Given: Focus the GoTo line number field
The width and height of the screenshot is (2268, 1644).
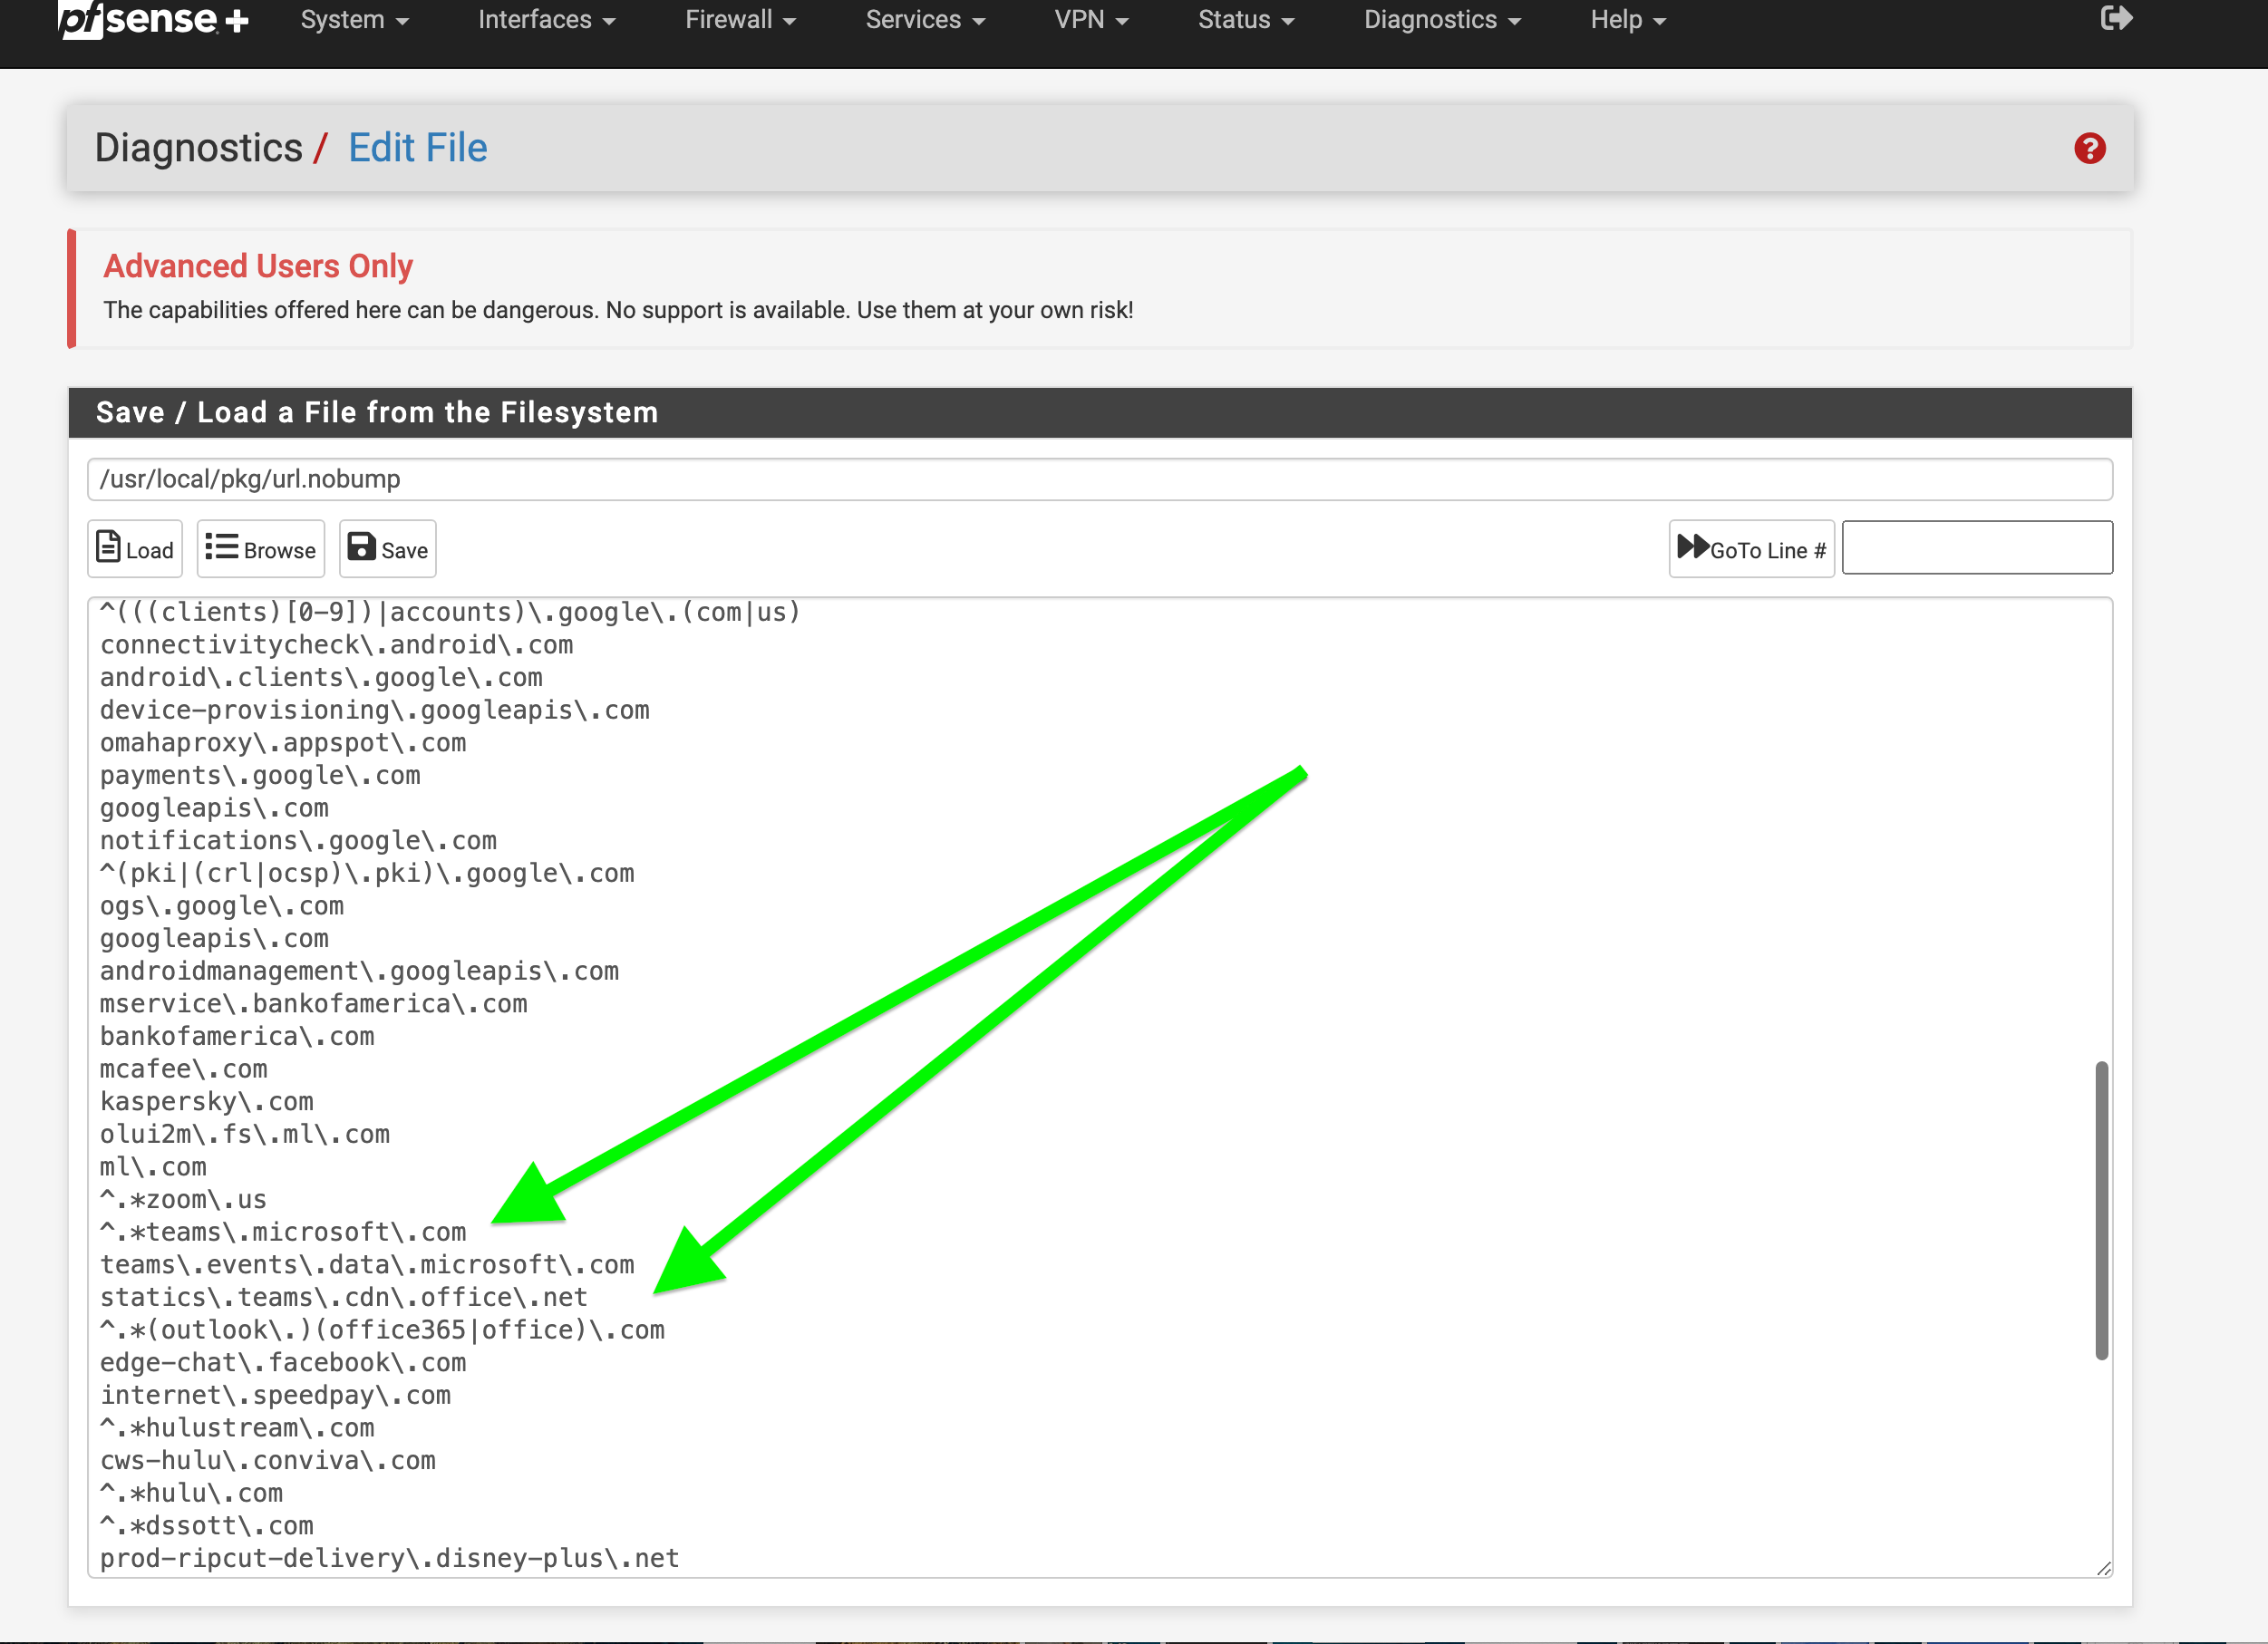Looking at the screenshot, I should (x=1977, y=548).
